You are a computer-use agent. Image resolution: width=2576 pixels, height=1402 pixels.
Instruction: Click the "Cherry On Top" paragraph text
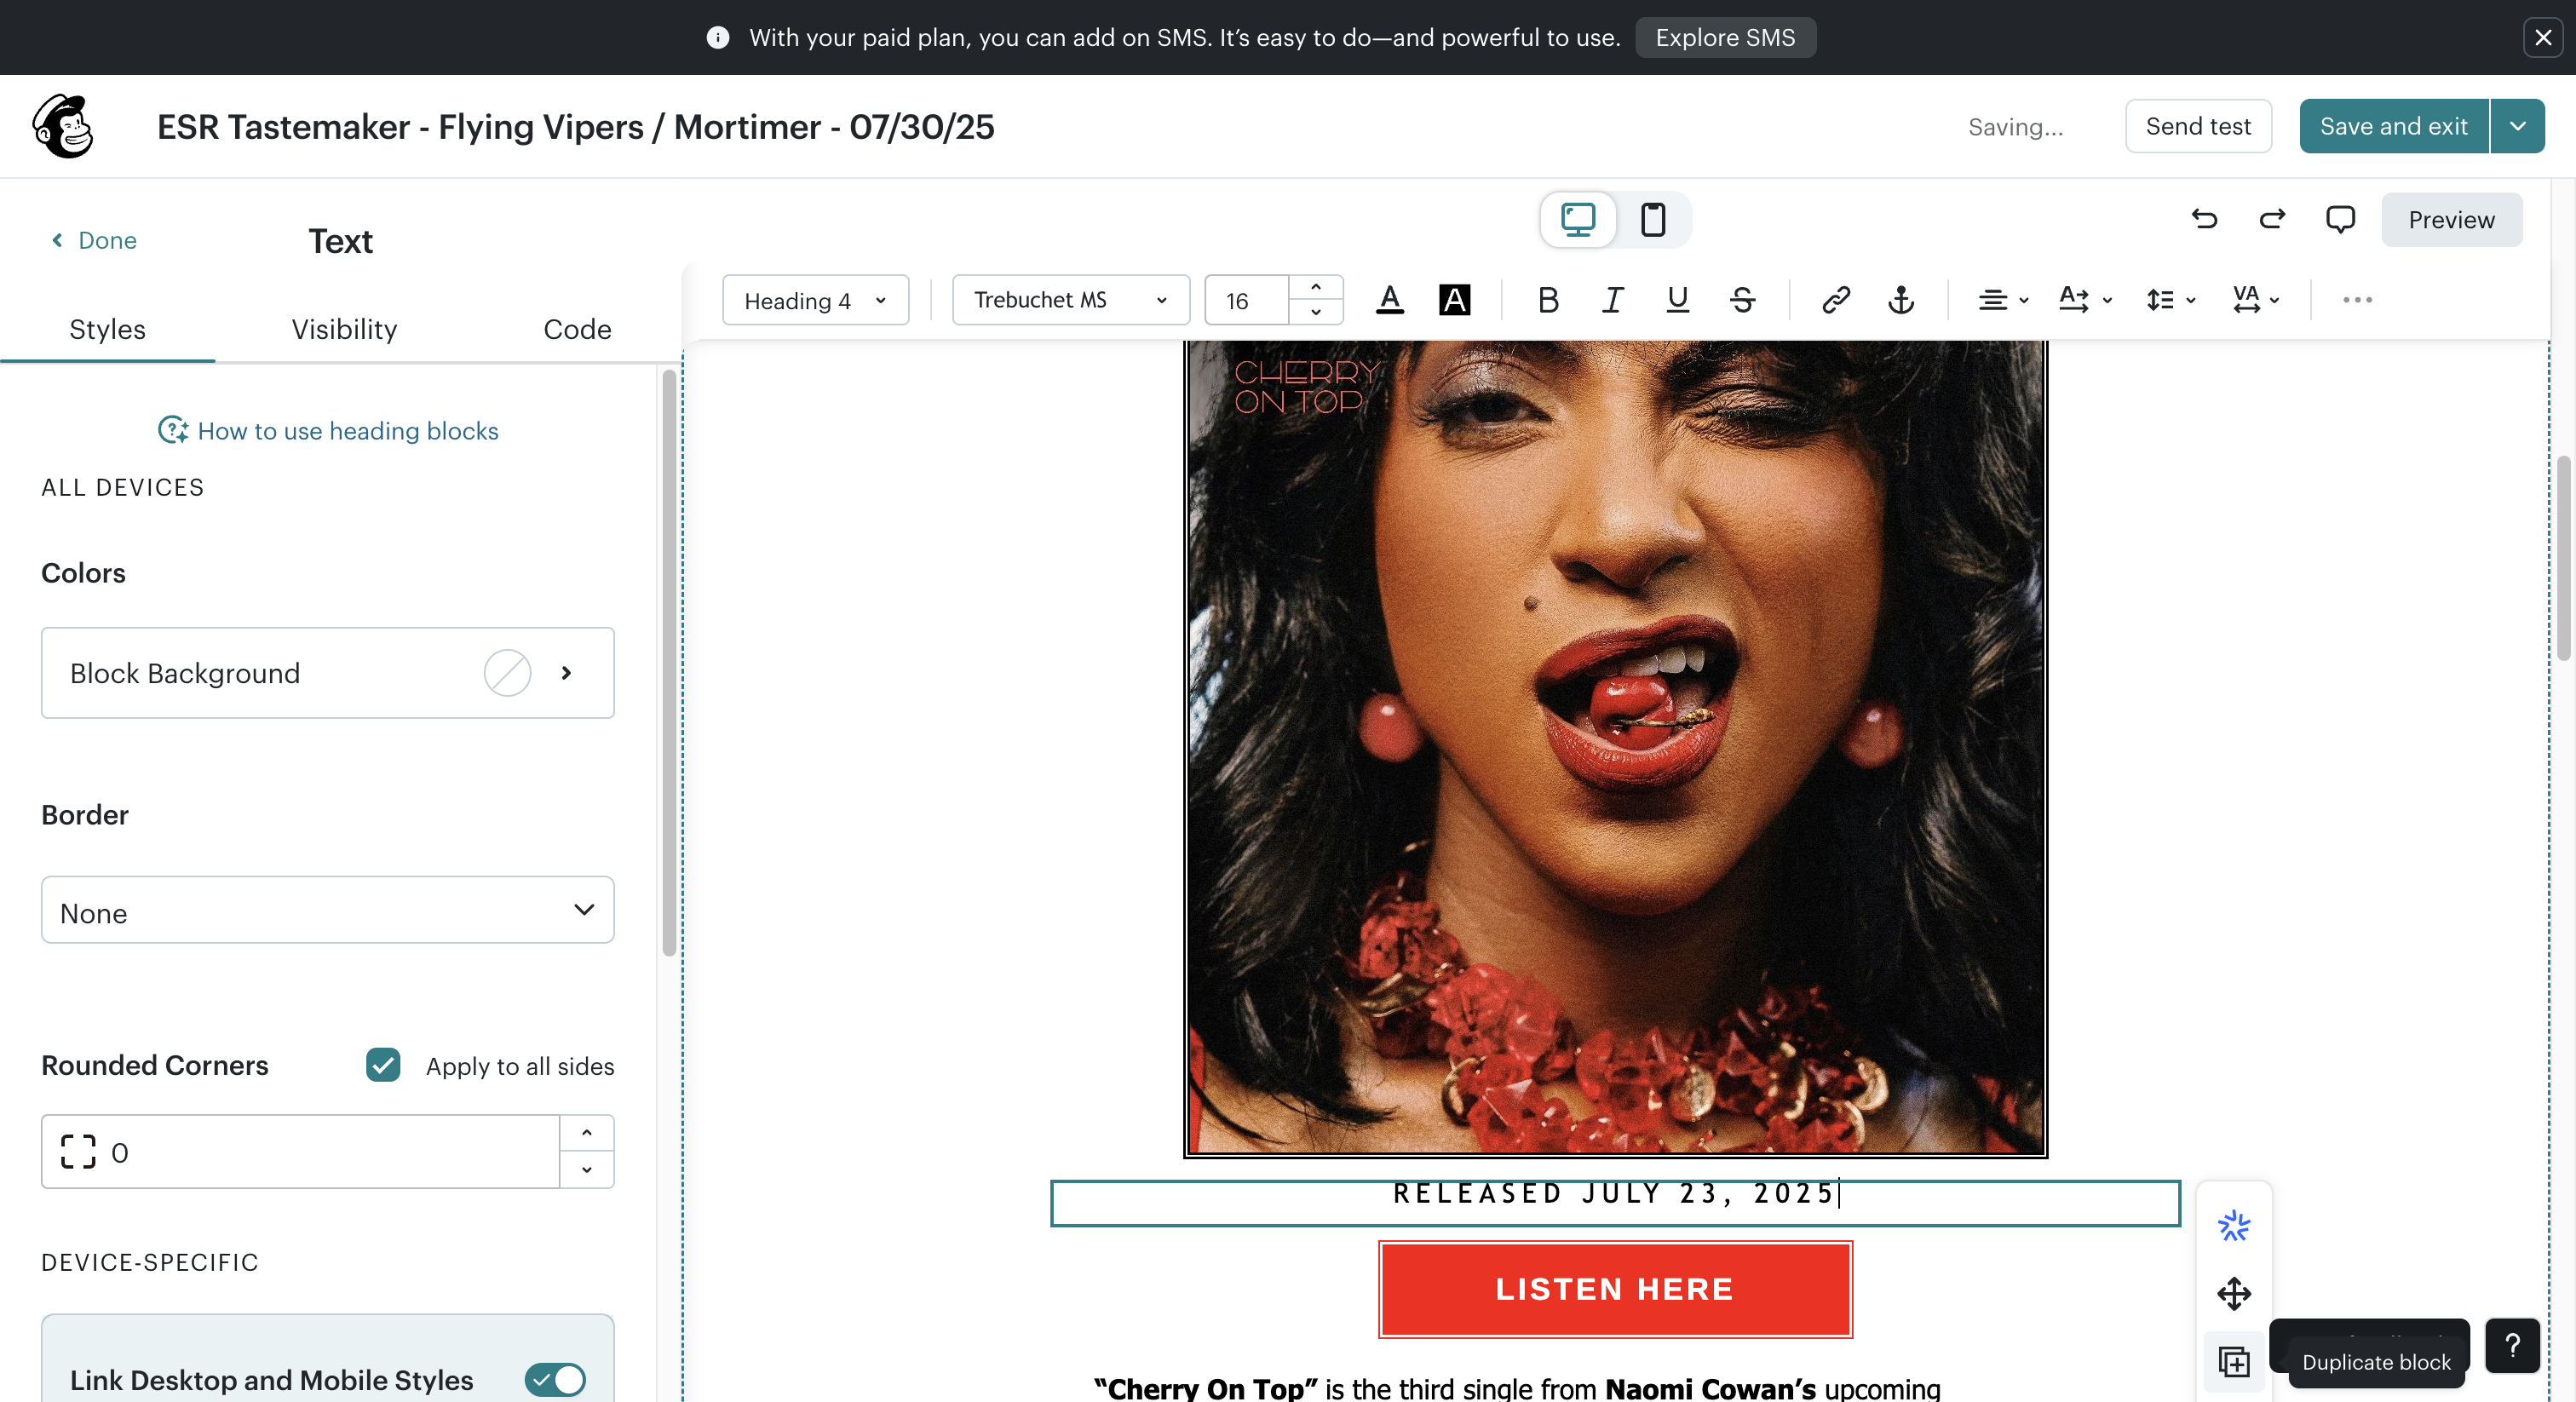[x=1516, y=1388]
